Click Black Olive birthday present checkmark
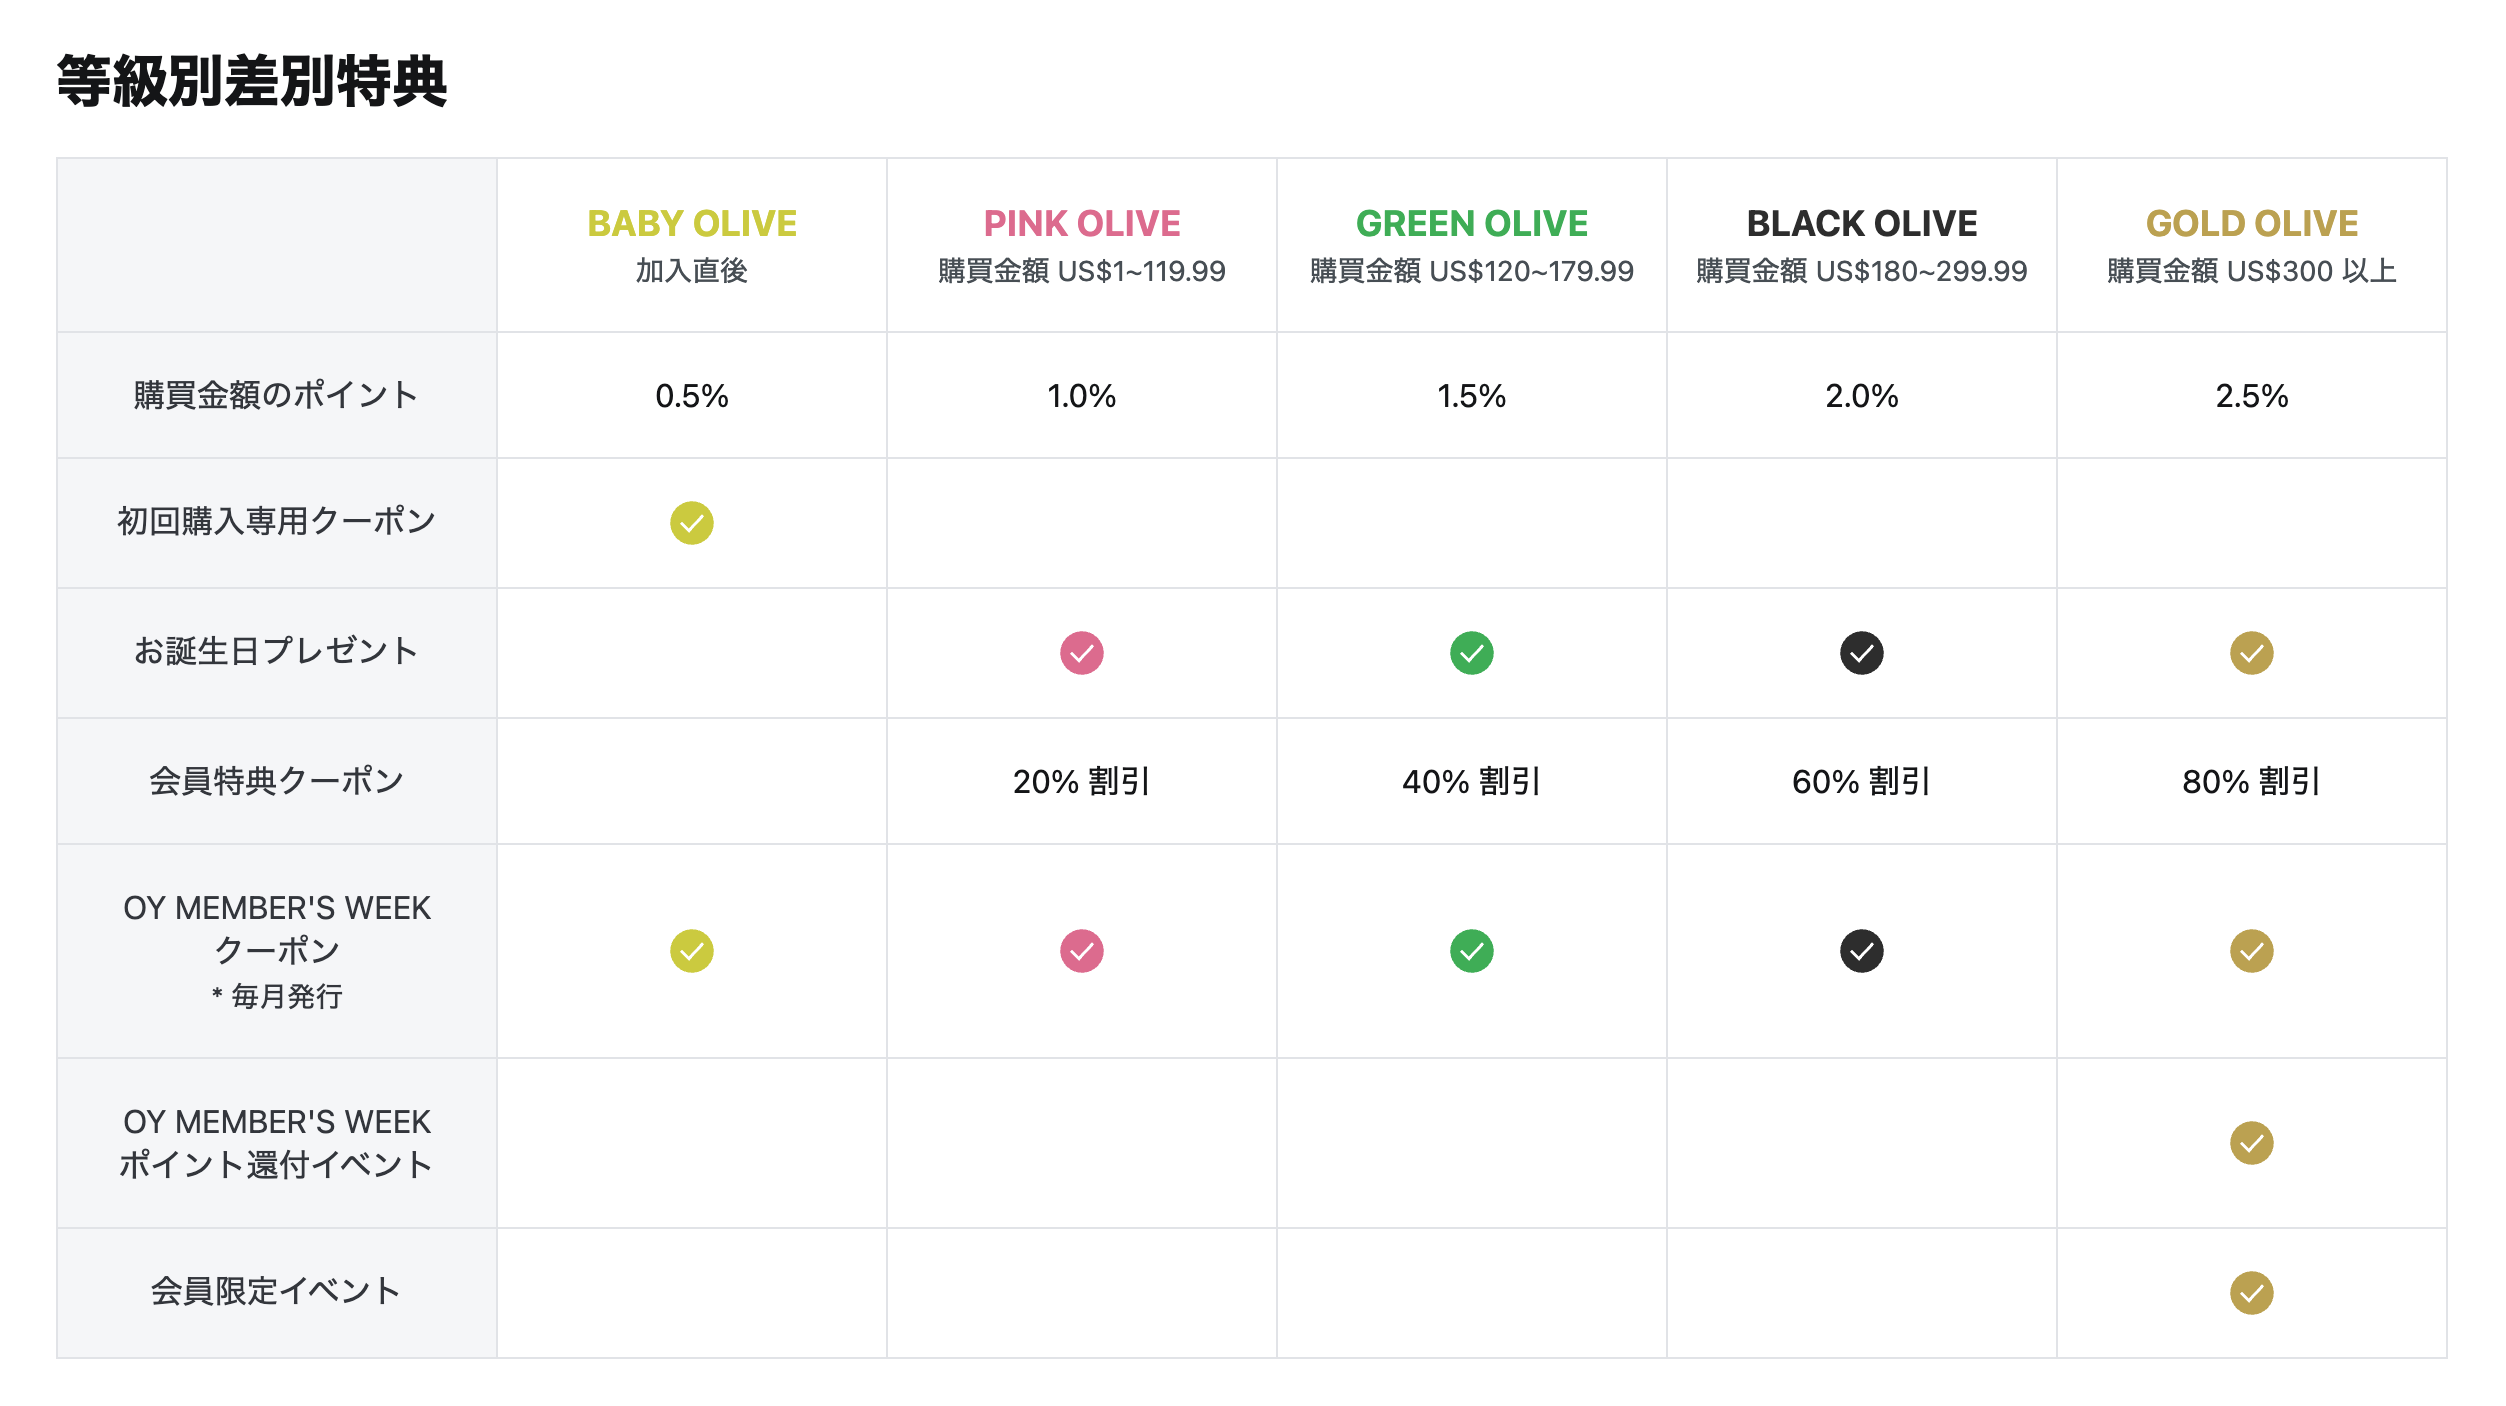Image resolution: width=2506 pixels, height=1406 pixels. tap(1862, 653)
